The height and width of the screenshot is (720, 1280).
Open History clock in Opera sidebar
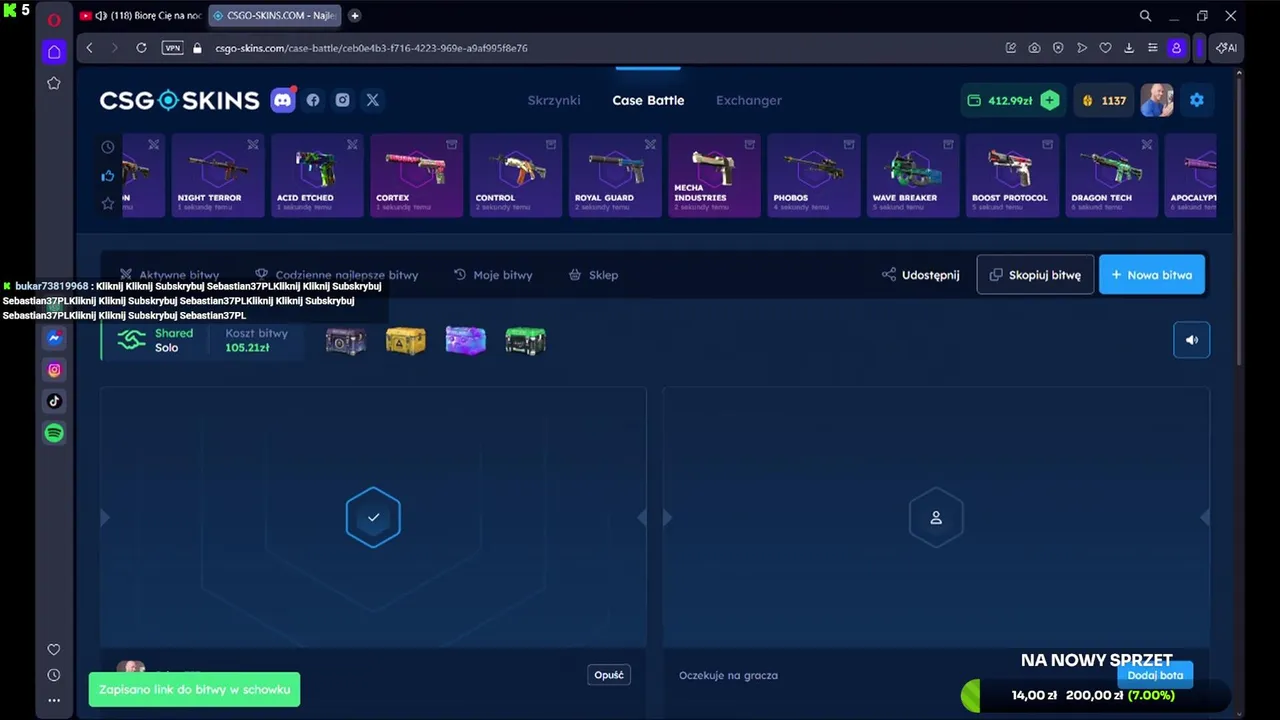coord(54,675)
